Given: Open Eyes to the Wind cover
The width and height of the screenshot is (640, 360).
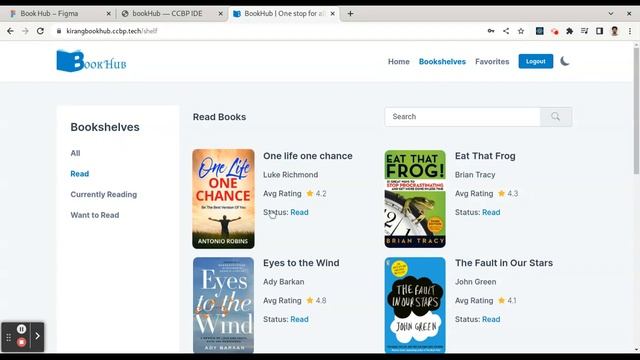Looking at the screenshot, I should pyautogui.click(x=223, y=305).
